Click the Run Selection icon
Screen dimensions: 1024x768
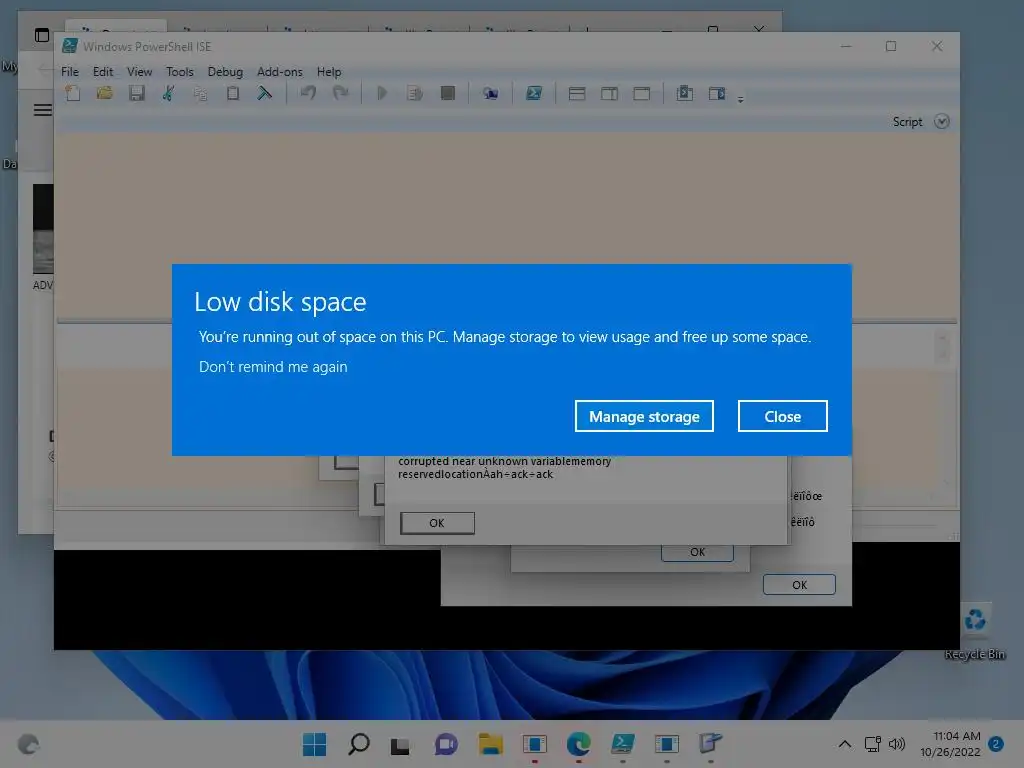415,93
